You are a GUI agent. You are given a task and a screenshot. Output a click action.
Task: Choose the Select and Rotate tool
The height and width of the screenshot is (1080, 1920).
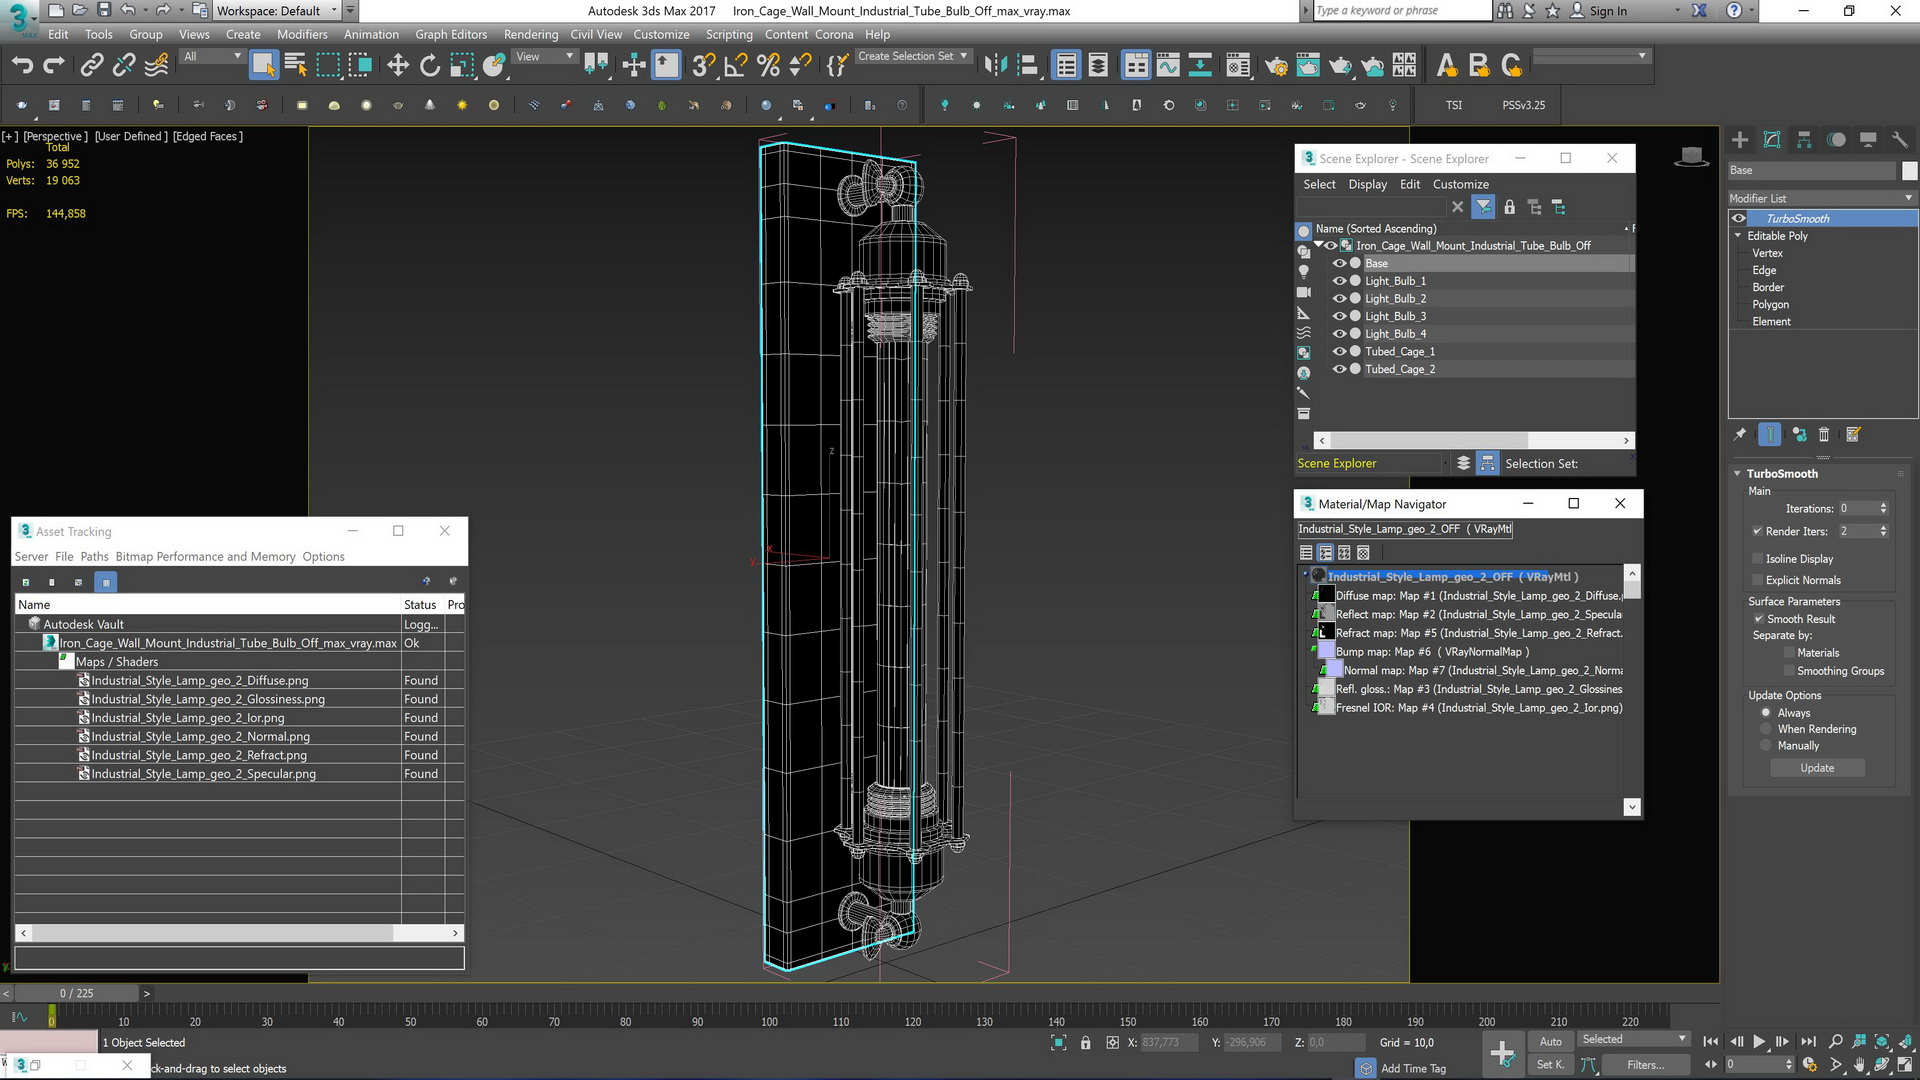(x=430, y=66)
